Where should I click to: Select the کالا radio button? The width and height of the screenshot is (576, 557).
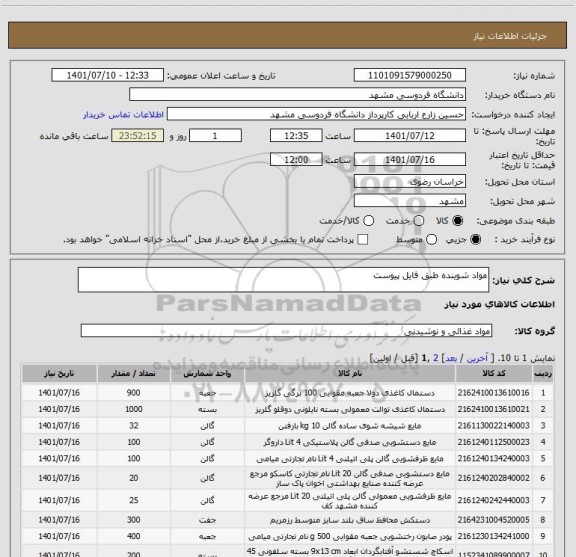[458, 221]
